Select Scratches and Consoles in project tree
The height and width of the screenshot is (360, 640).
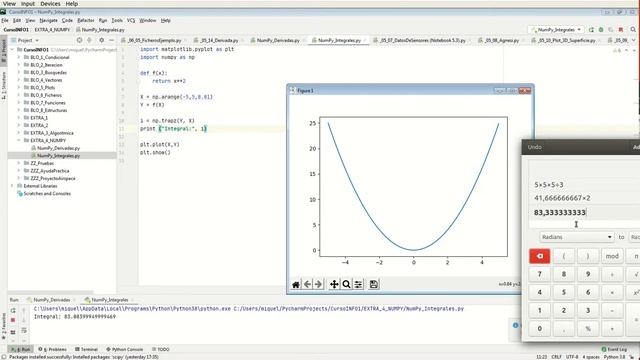pyautogui.click(x=47, y=193)
